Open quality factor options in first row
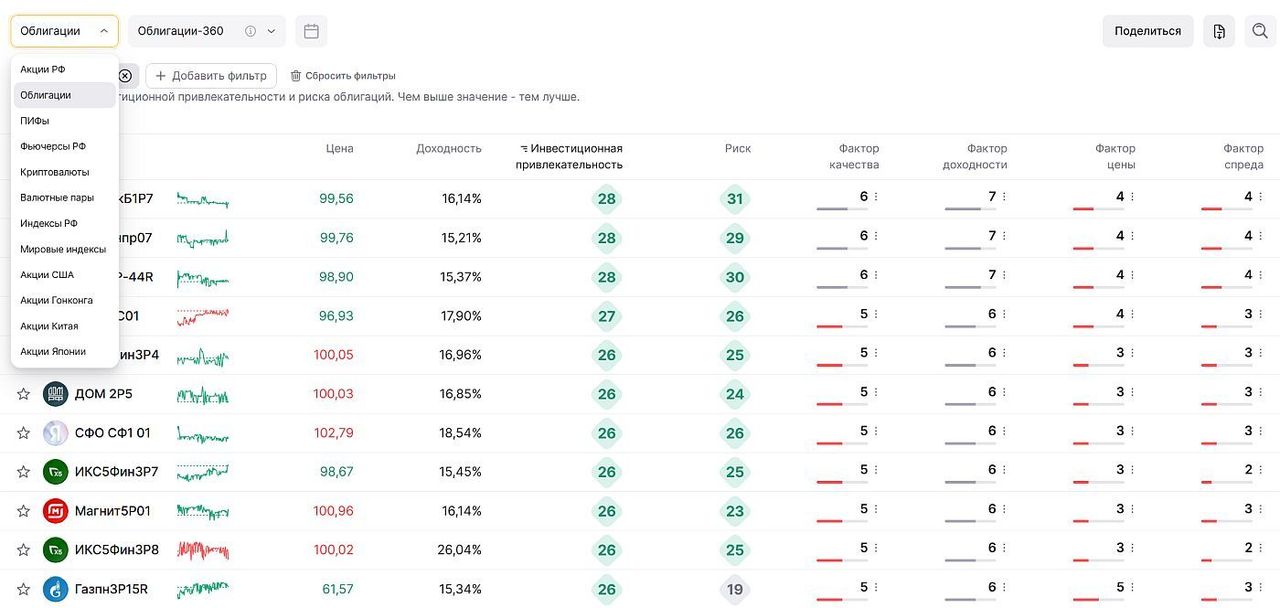 (876, 197)
